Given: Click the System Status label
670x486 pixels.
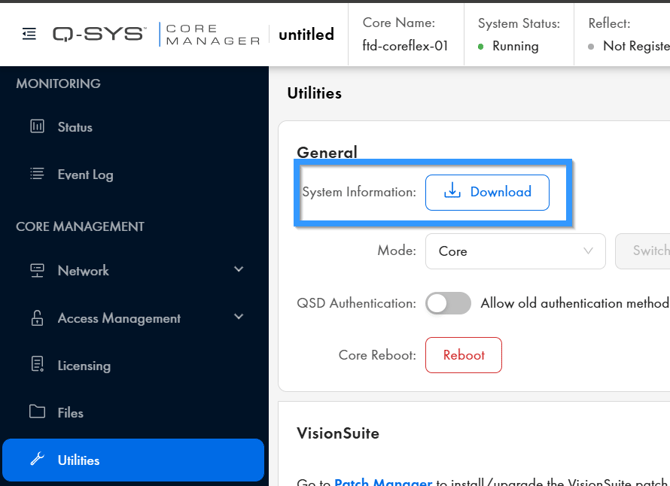Looking at the screenshot, I should 519,24.
